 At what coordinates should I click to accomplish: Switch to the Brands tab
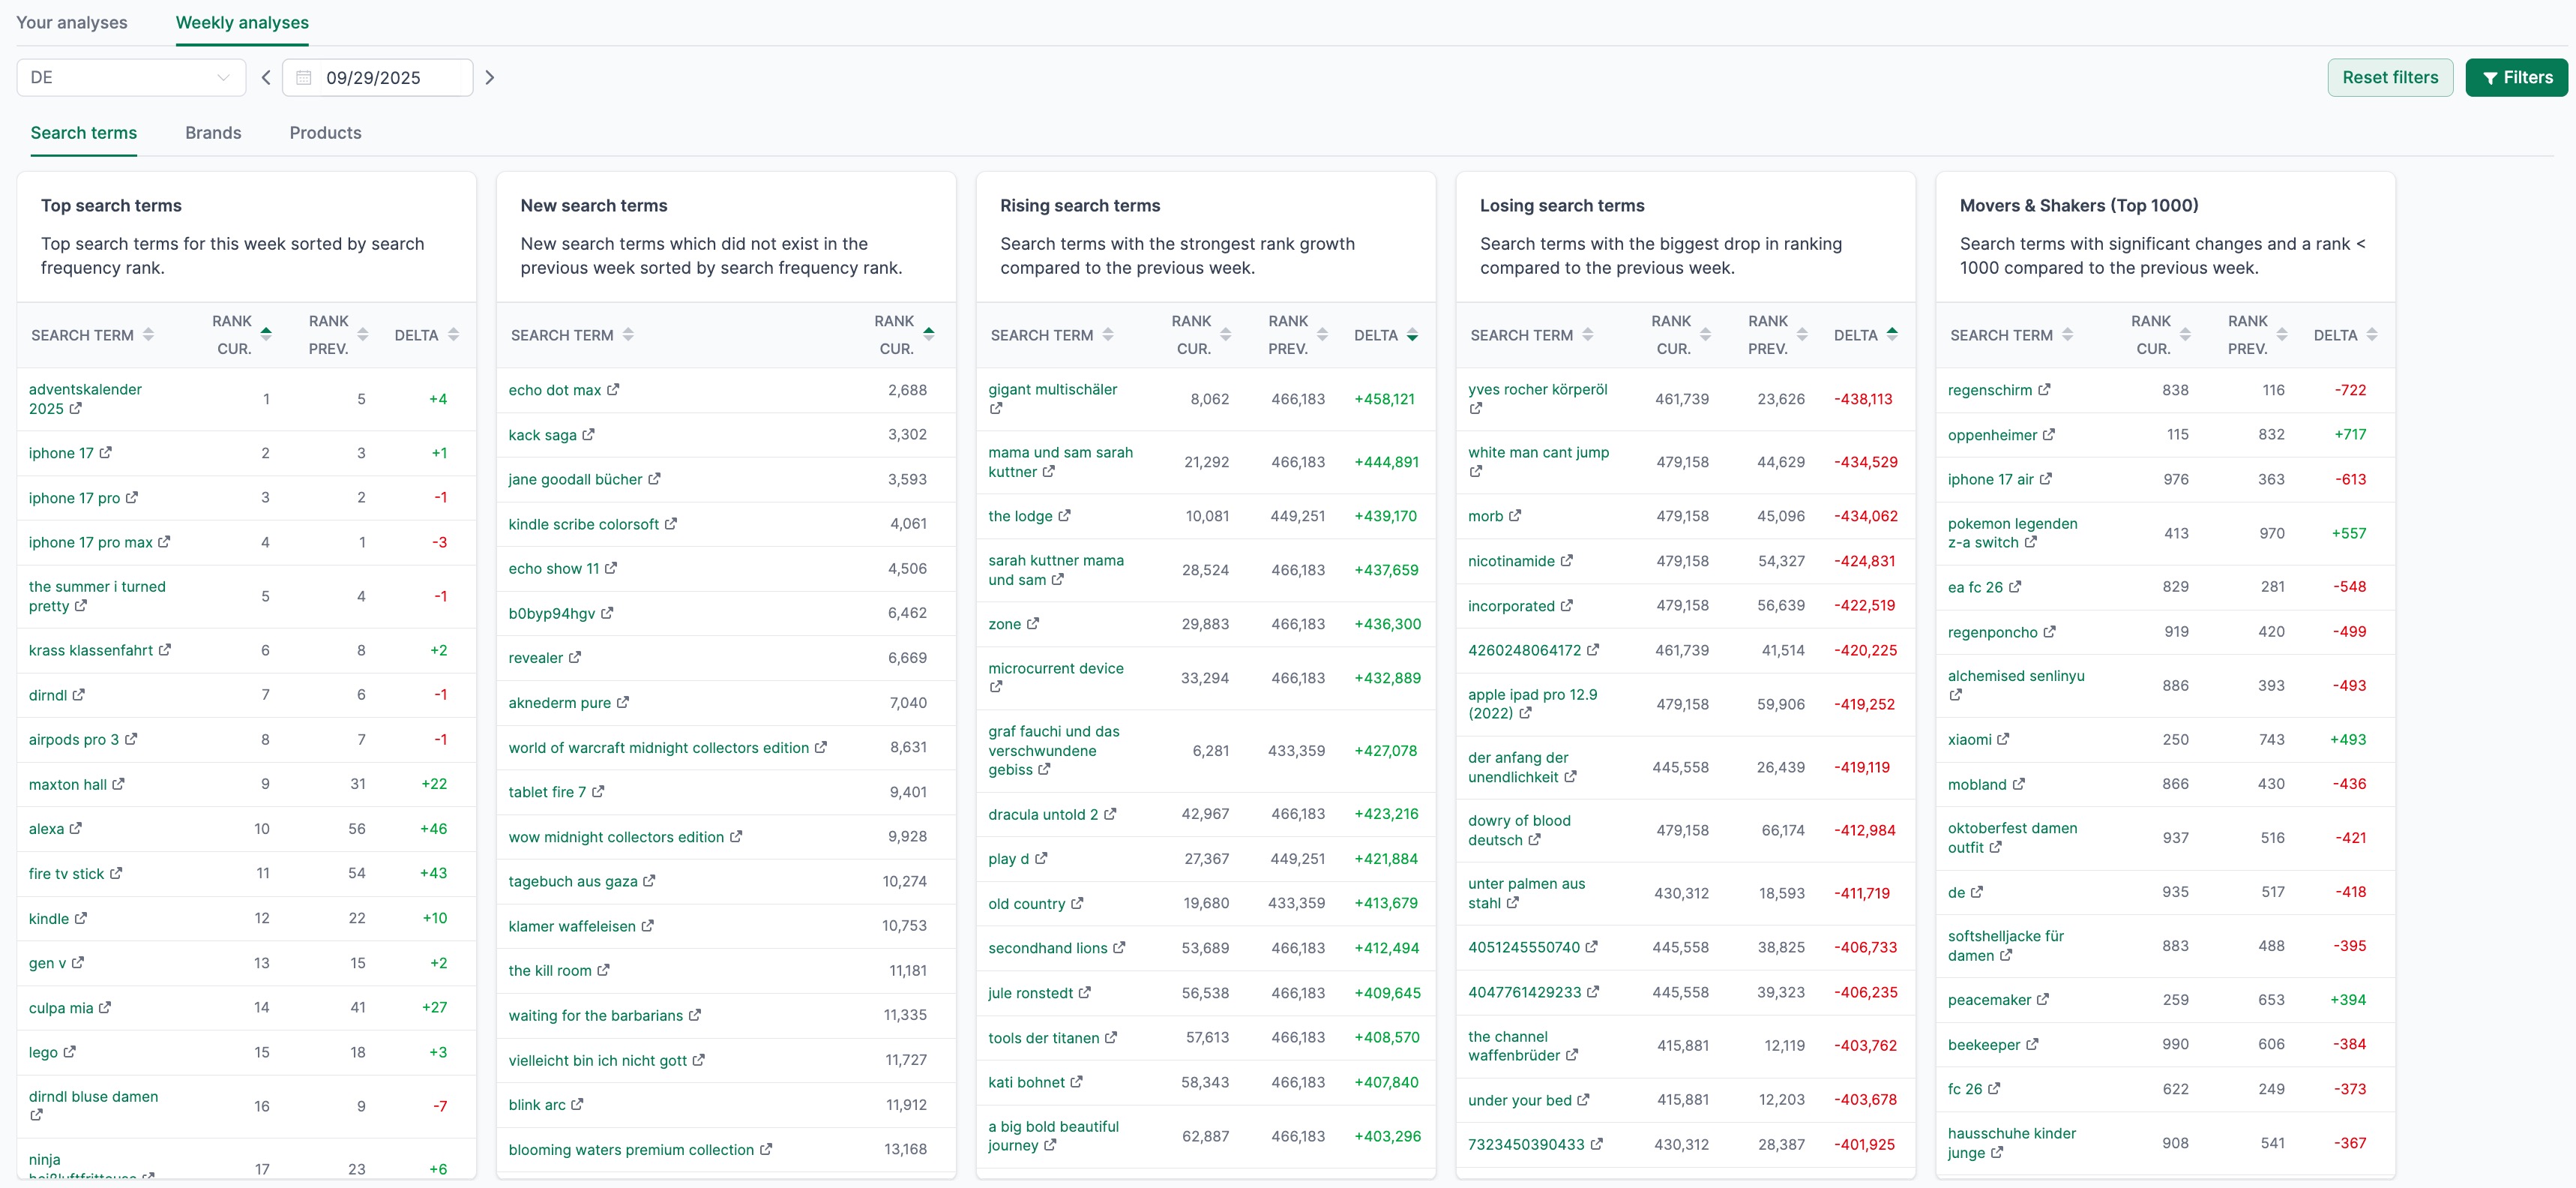(213, 133)
